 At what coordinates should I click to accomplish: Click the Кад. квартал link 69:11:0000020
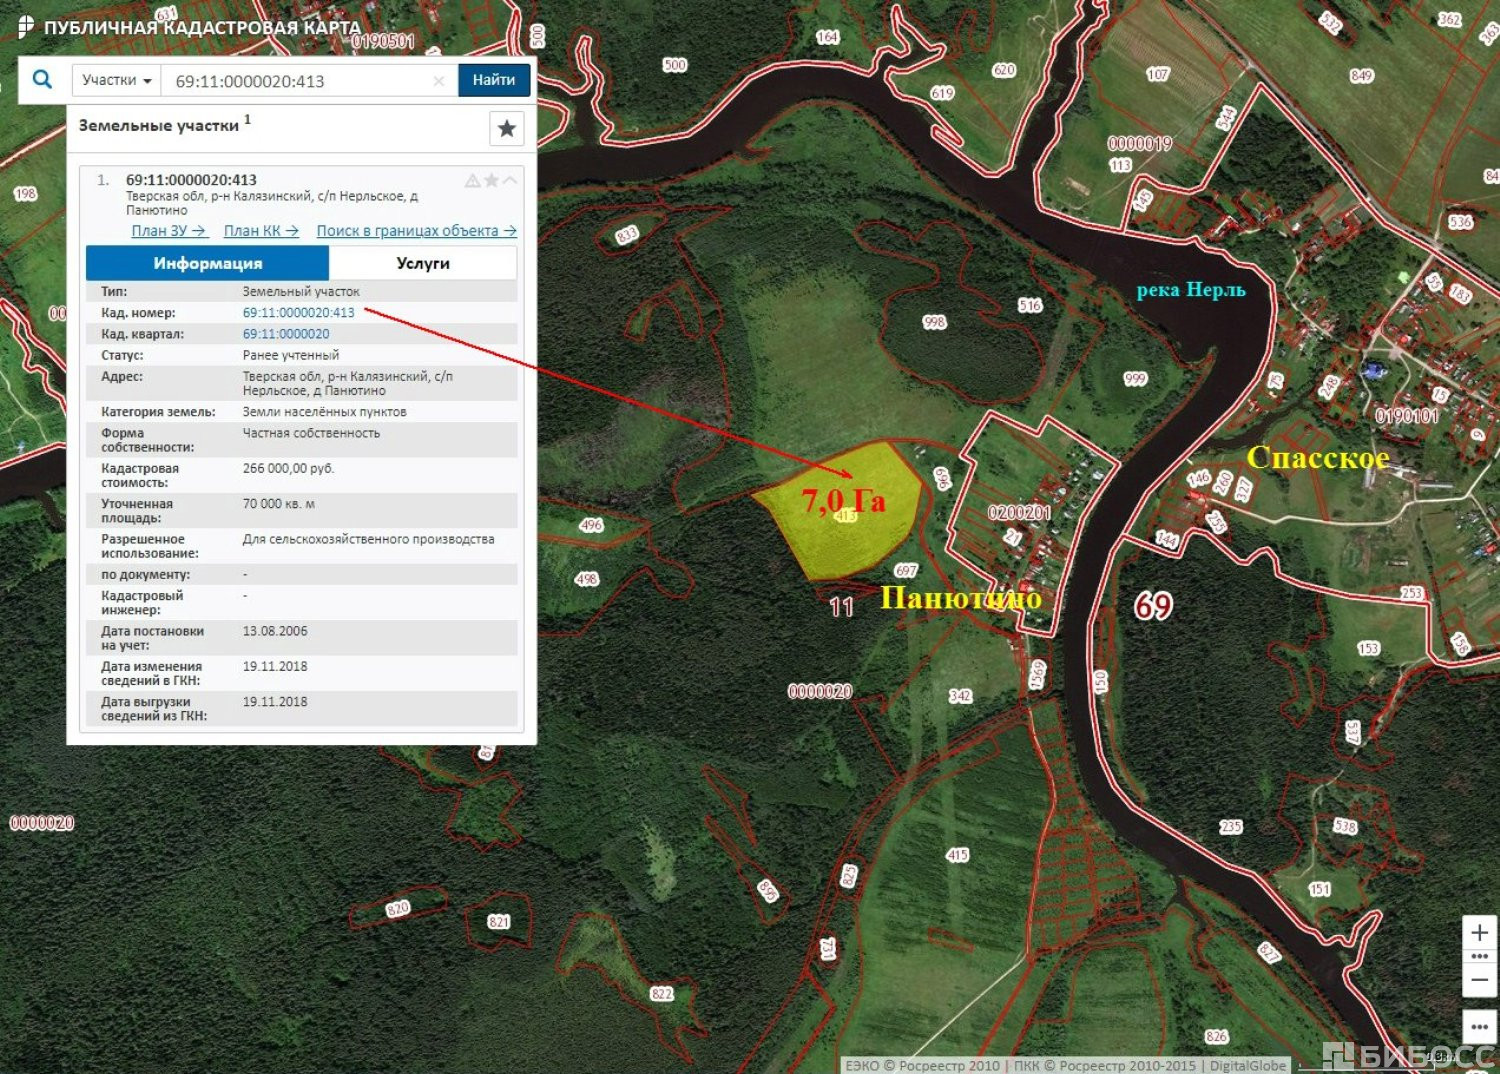[286, 334]
